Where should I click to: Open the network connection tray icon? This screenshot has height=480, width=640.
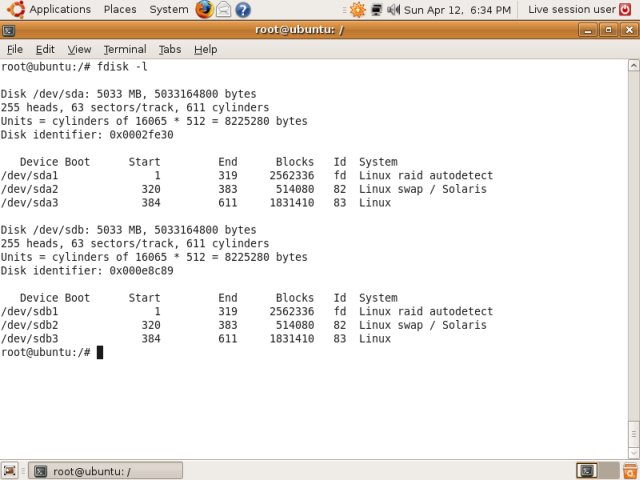(x=376, y=9)
